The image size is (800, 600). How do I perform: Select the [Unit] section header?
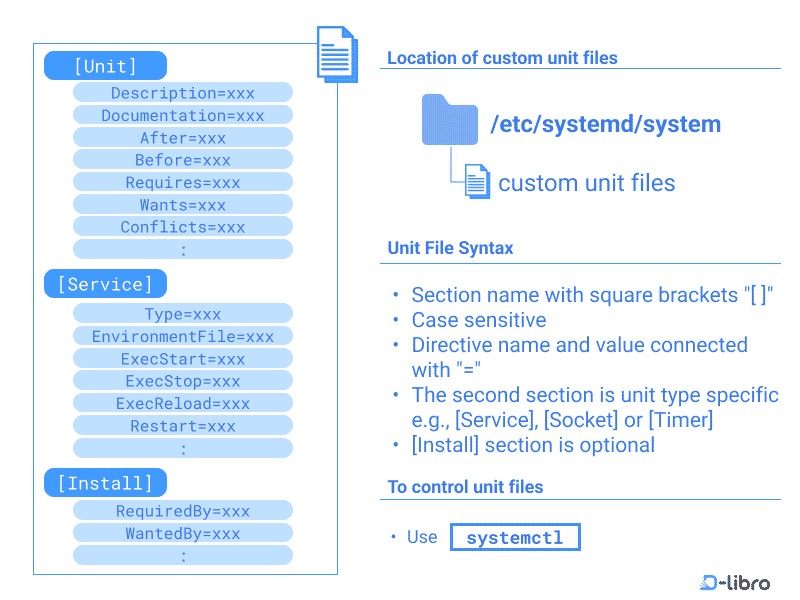point(105,65)
